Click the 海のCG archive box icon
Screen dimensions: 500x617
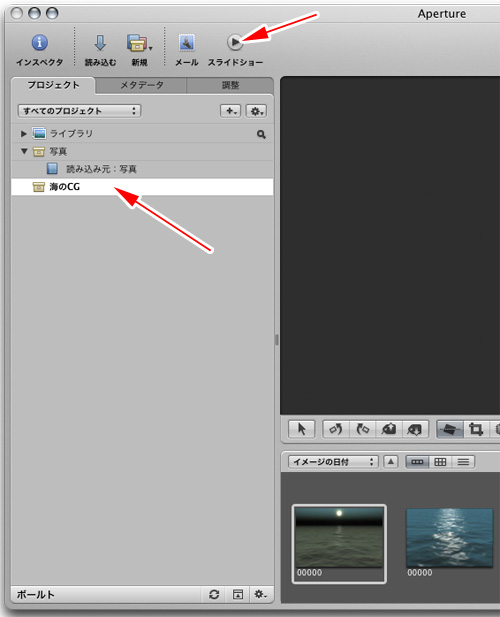coord(39,187)
